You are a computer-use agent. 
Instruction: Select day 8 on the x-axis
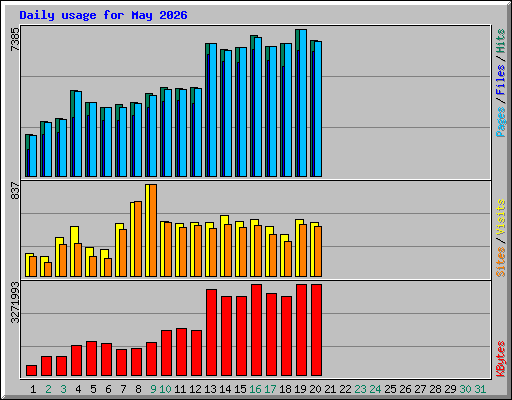(x=138, y=389)
